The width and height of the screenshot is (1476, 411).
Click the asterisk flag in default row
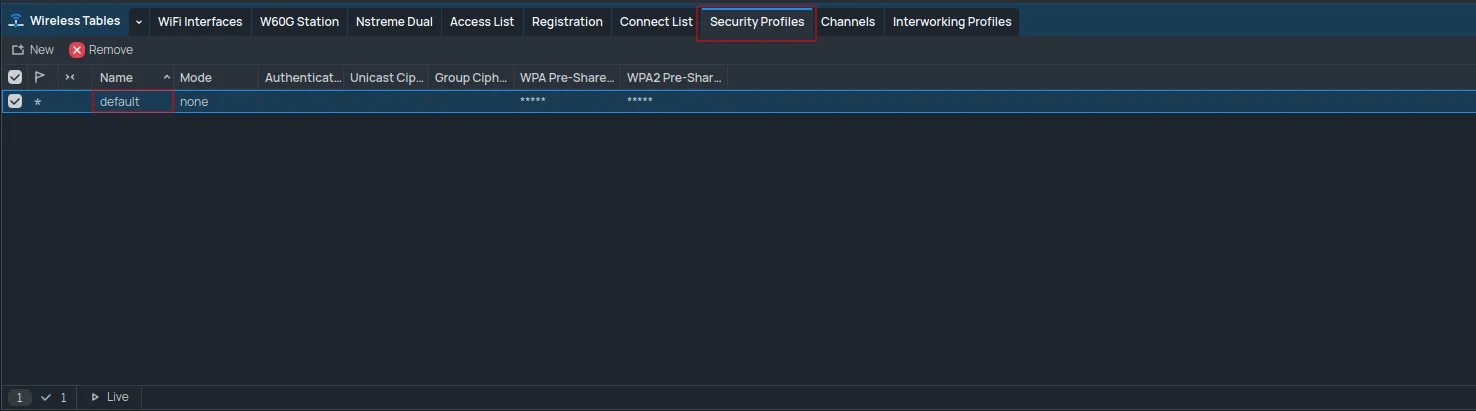click(38, 102)
